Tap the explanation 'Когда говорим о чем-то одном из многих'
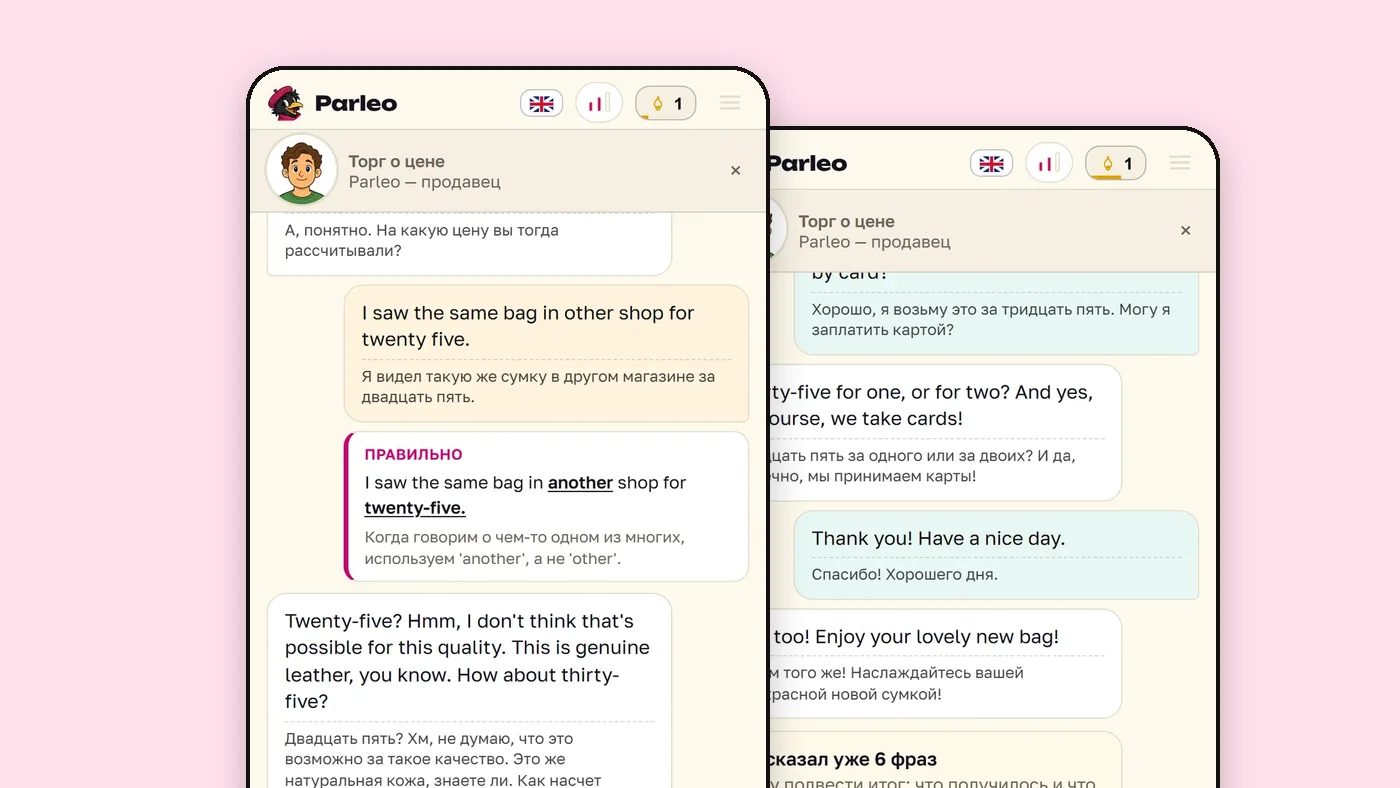The width and height of the screenshot is (1400, 788). 524,548
